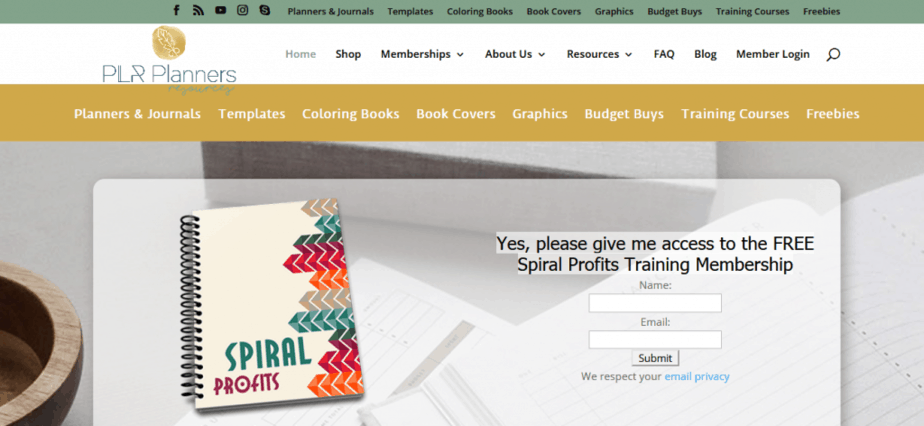
Task: Focus the Name input field
Action: tap(655, 303)
